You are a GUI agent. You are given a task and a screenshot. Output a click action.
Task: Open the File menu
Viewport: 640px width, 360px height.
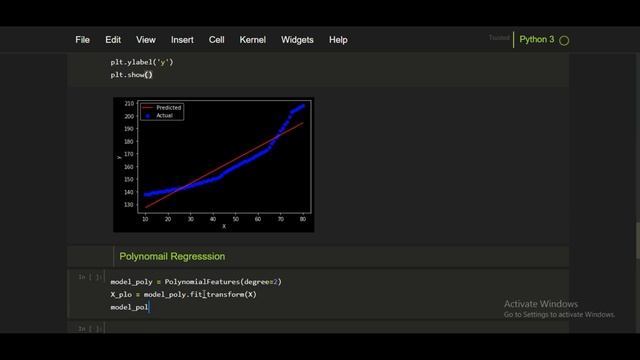click(82, 40)
